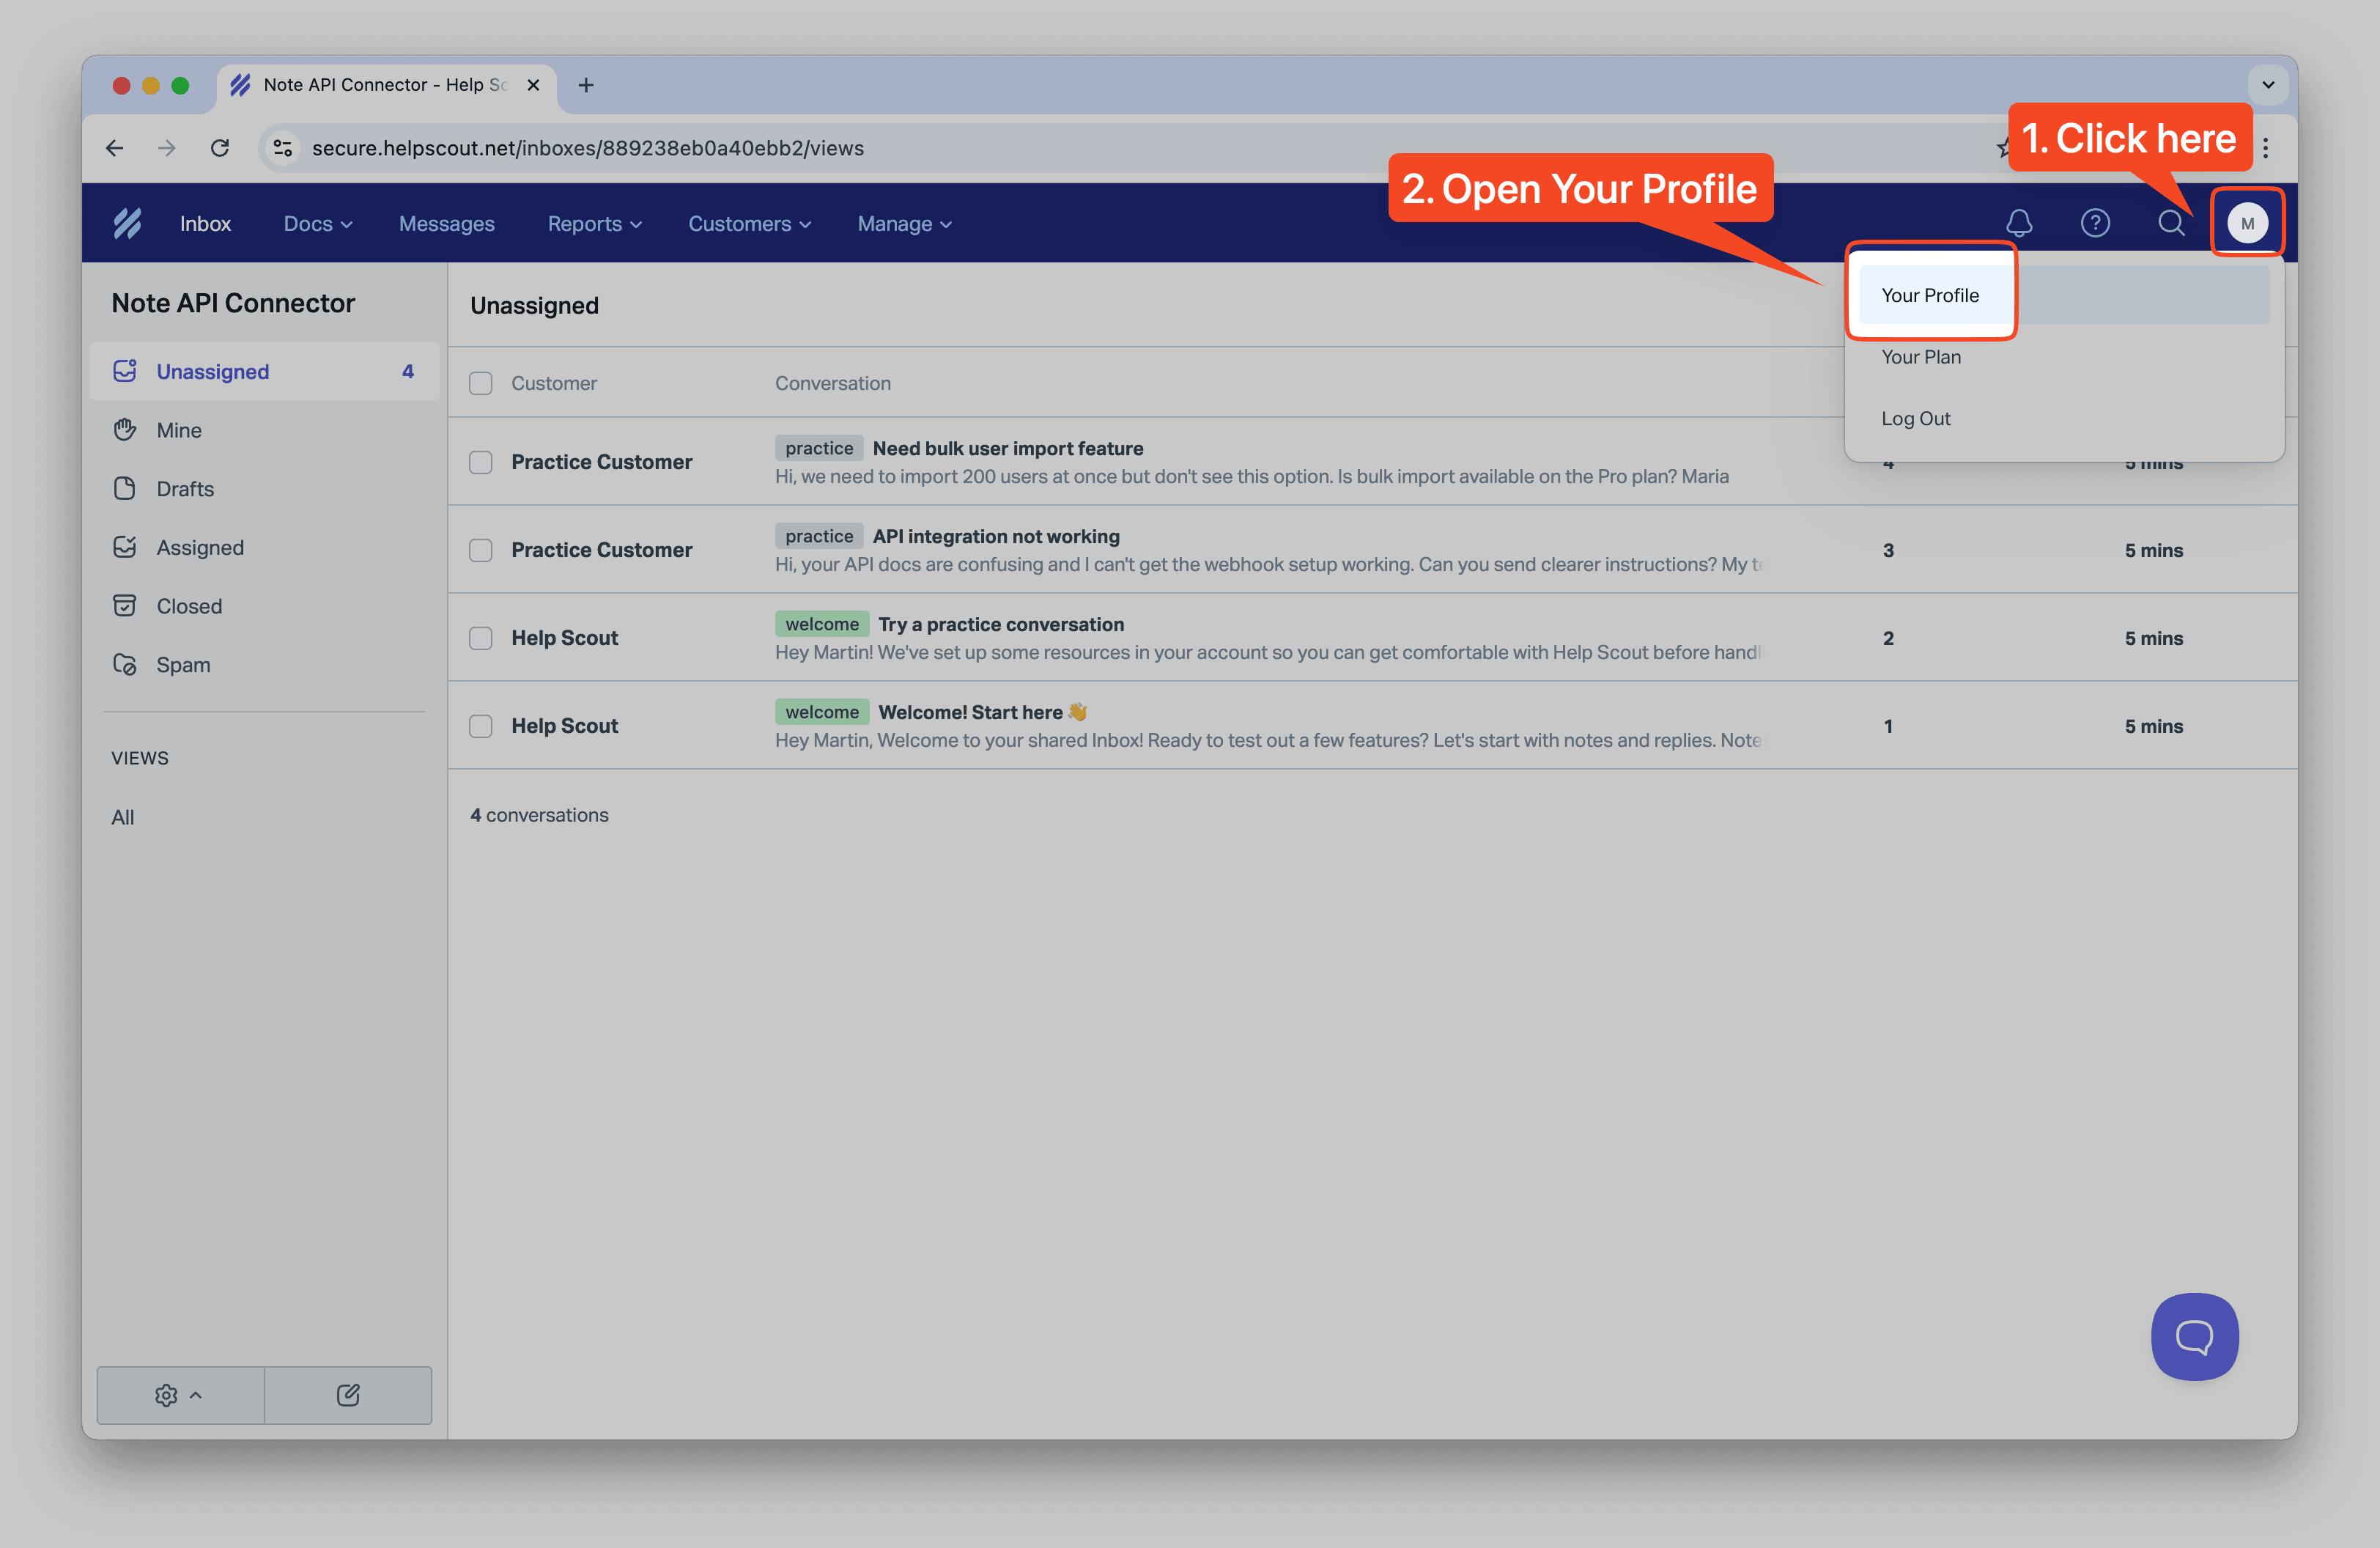Click the Unassigned folder icon in sidebar
This screenshot has height=1548, width=2380.
[x=125, y=371]
